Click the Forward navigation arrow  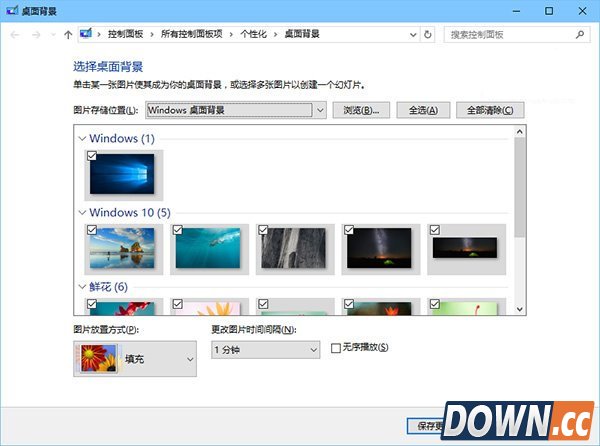click(36, 35)
